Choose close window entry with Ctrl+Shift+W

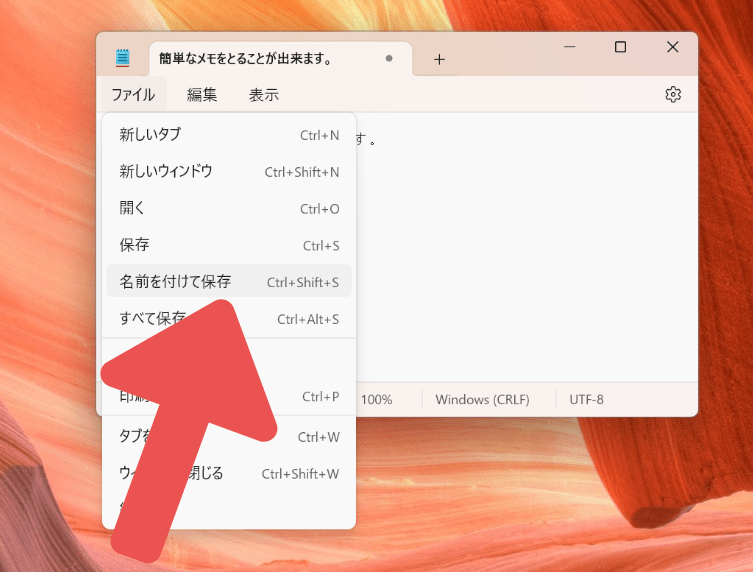229,474
